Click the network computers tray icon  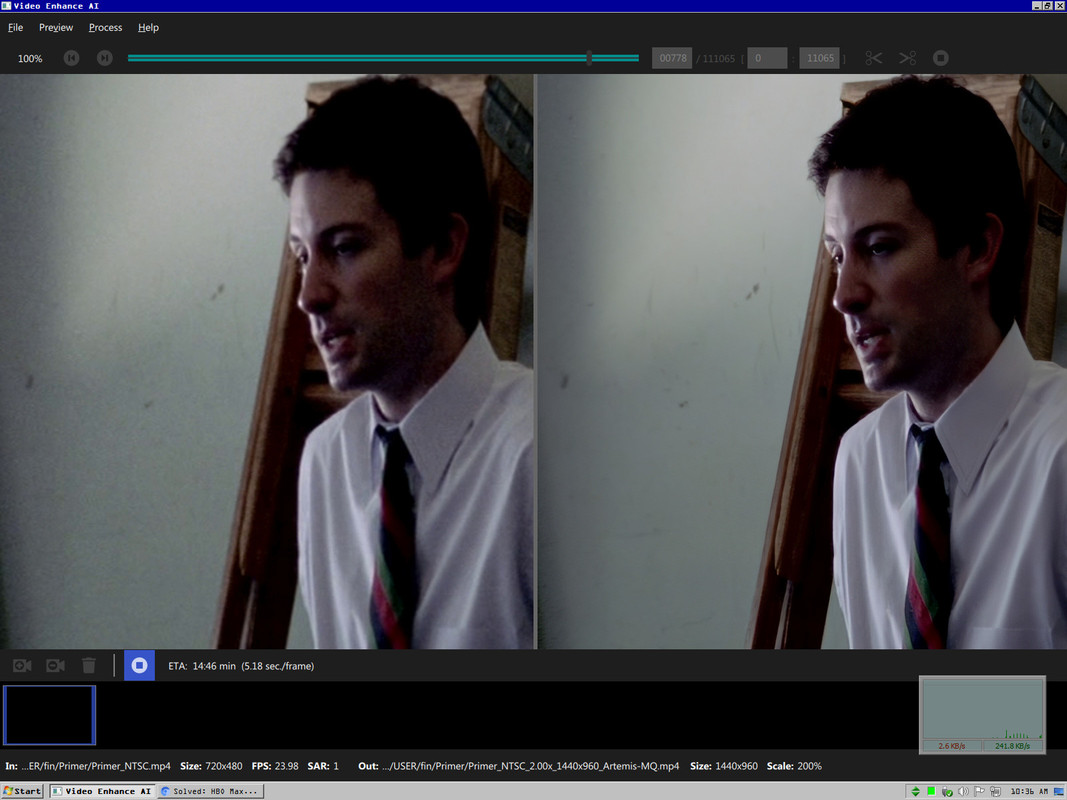click(995, 791)
